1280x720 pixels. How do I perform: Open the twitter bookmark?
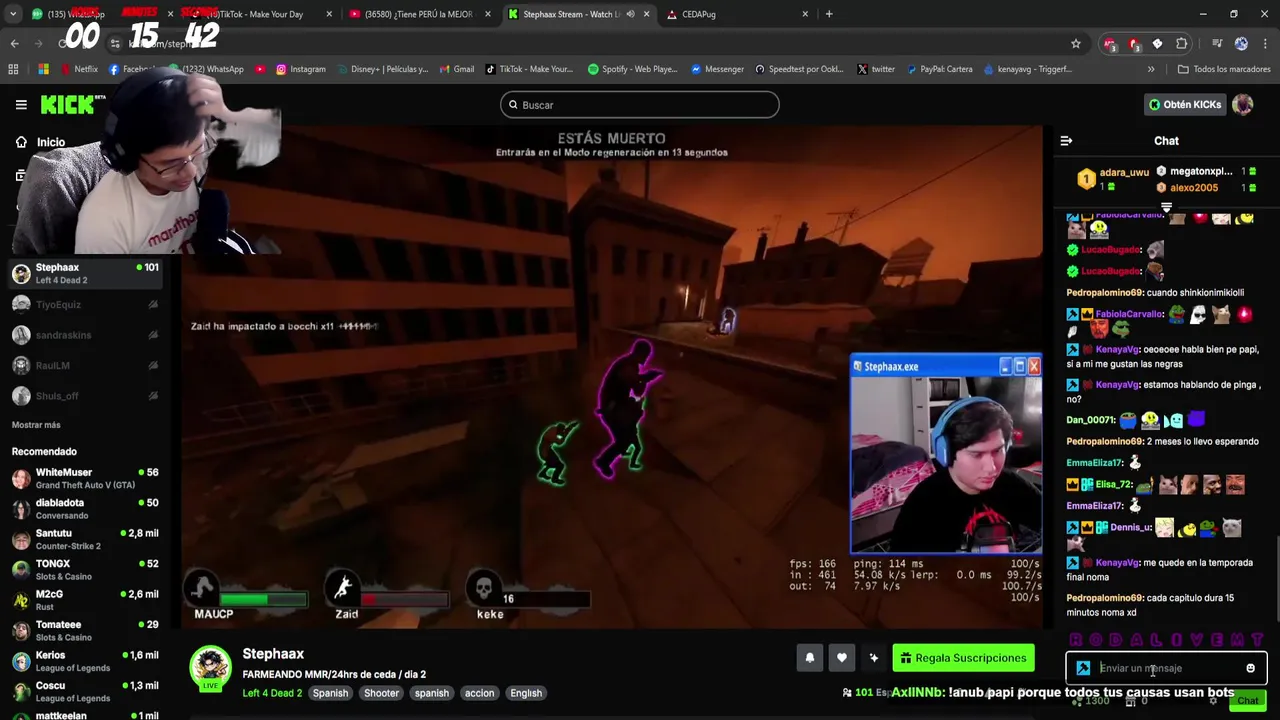[x=876, y=69]
